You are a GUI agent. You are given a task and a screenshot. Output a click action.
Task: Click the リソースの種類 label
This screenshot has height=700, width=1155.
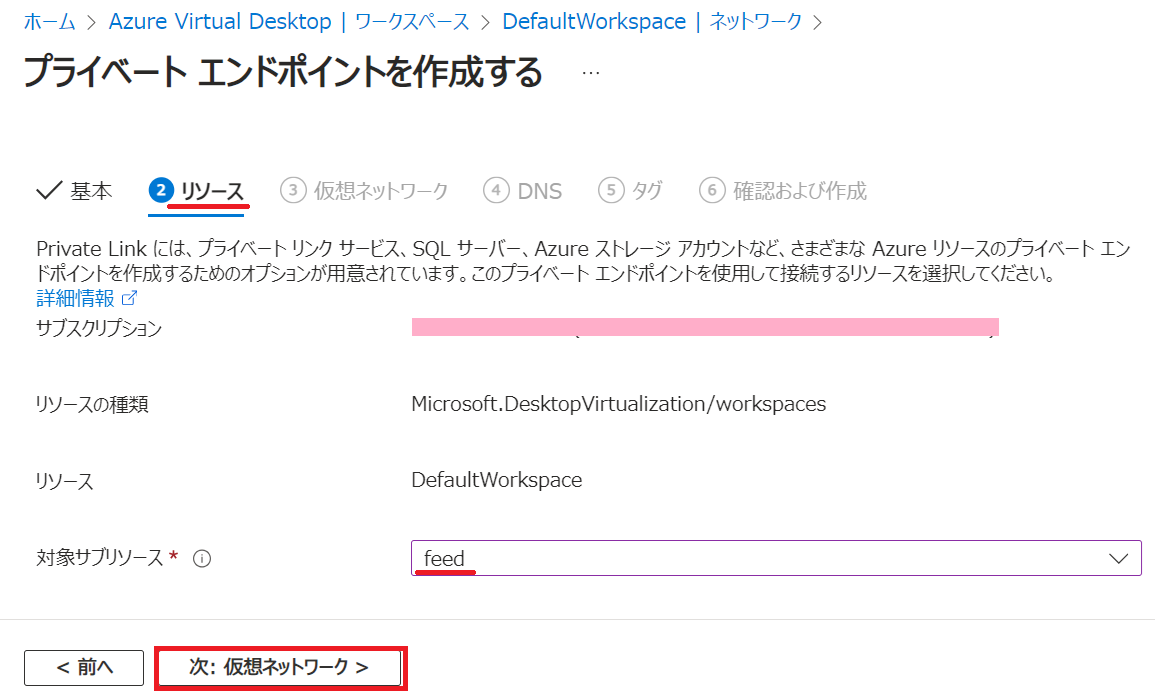point(92,405)
